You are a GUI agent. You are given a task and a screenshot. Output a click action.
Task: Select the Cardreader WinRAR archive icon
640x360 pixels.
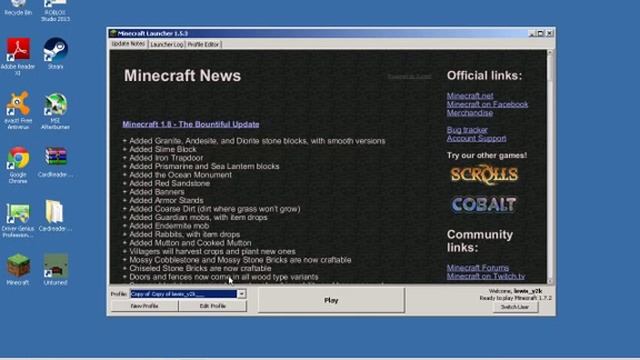coord(56,162)
